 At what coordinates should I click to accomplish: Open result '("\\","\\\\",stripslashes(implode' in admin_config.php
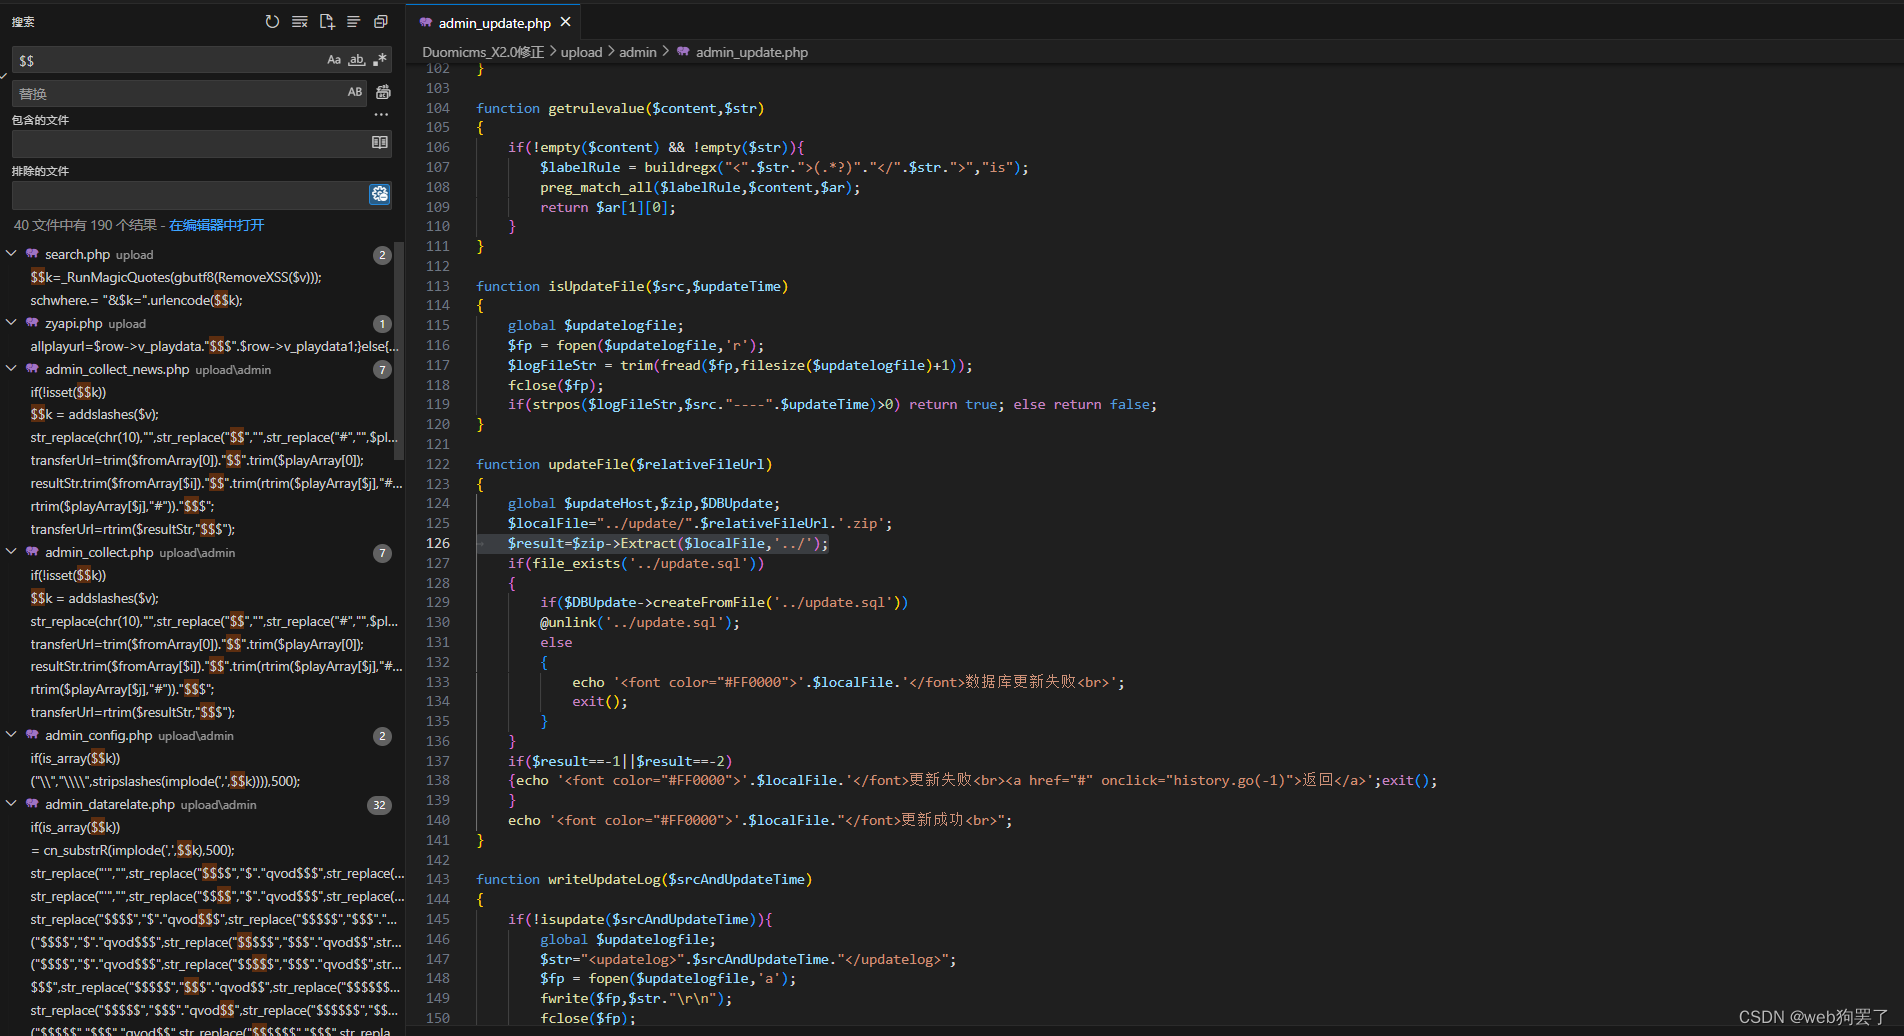(165, 781)
